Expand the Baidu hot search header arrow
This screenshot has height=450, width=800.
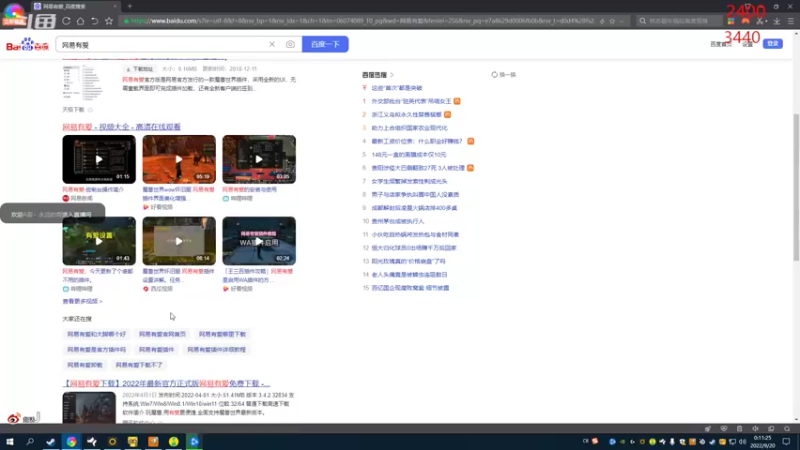click(392, 75)
